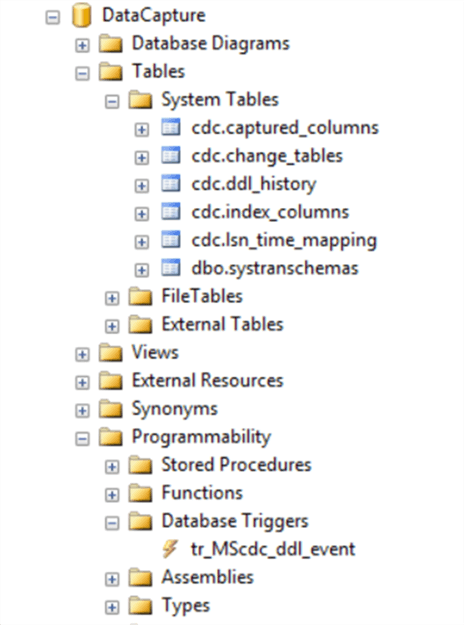Click the Stored Procedures folder icon
Screen dimensions: 464x625
tap(140, 465)
